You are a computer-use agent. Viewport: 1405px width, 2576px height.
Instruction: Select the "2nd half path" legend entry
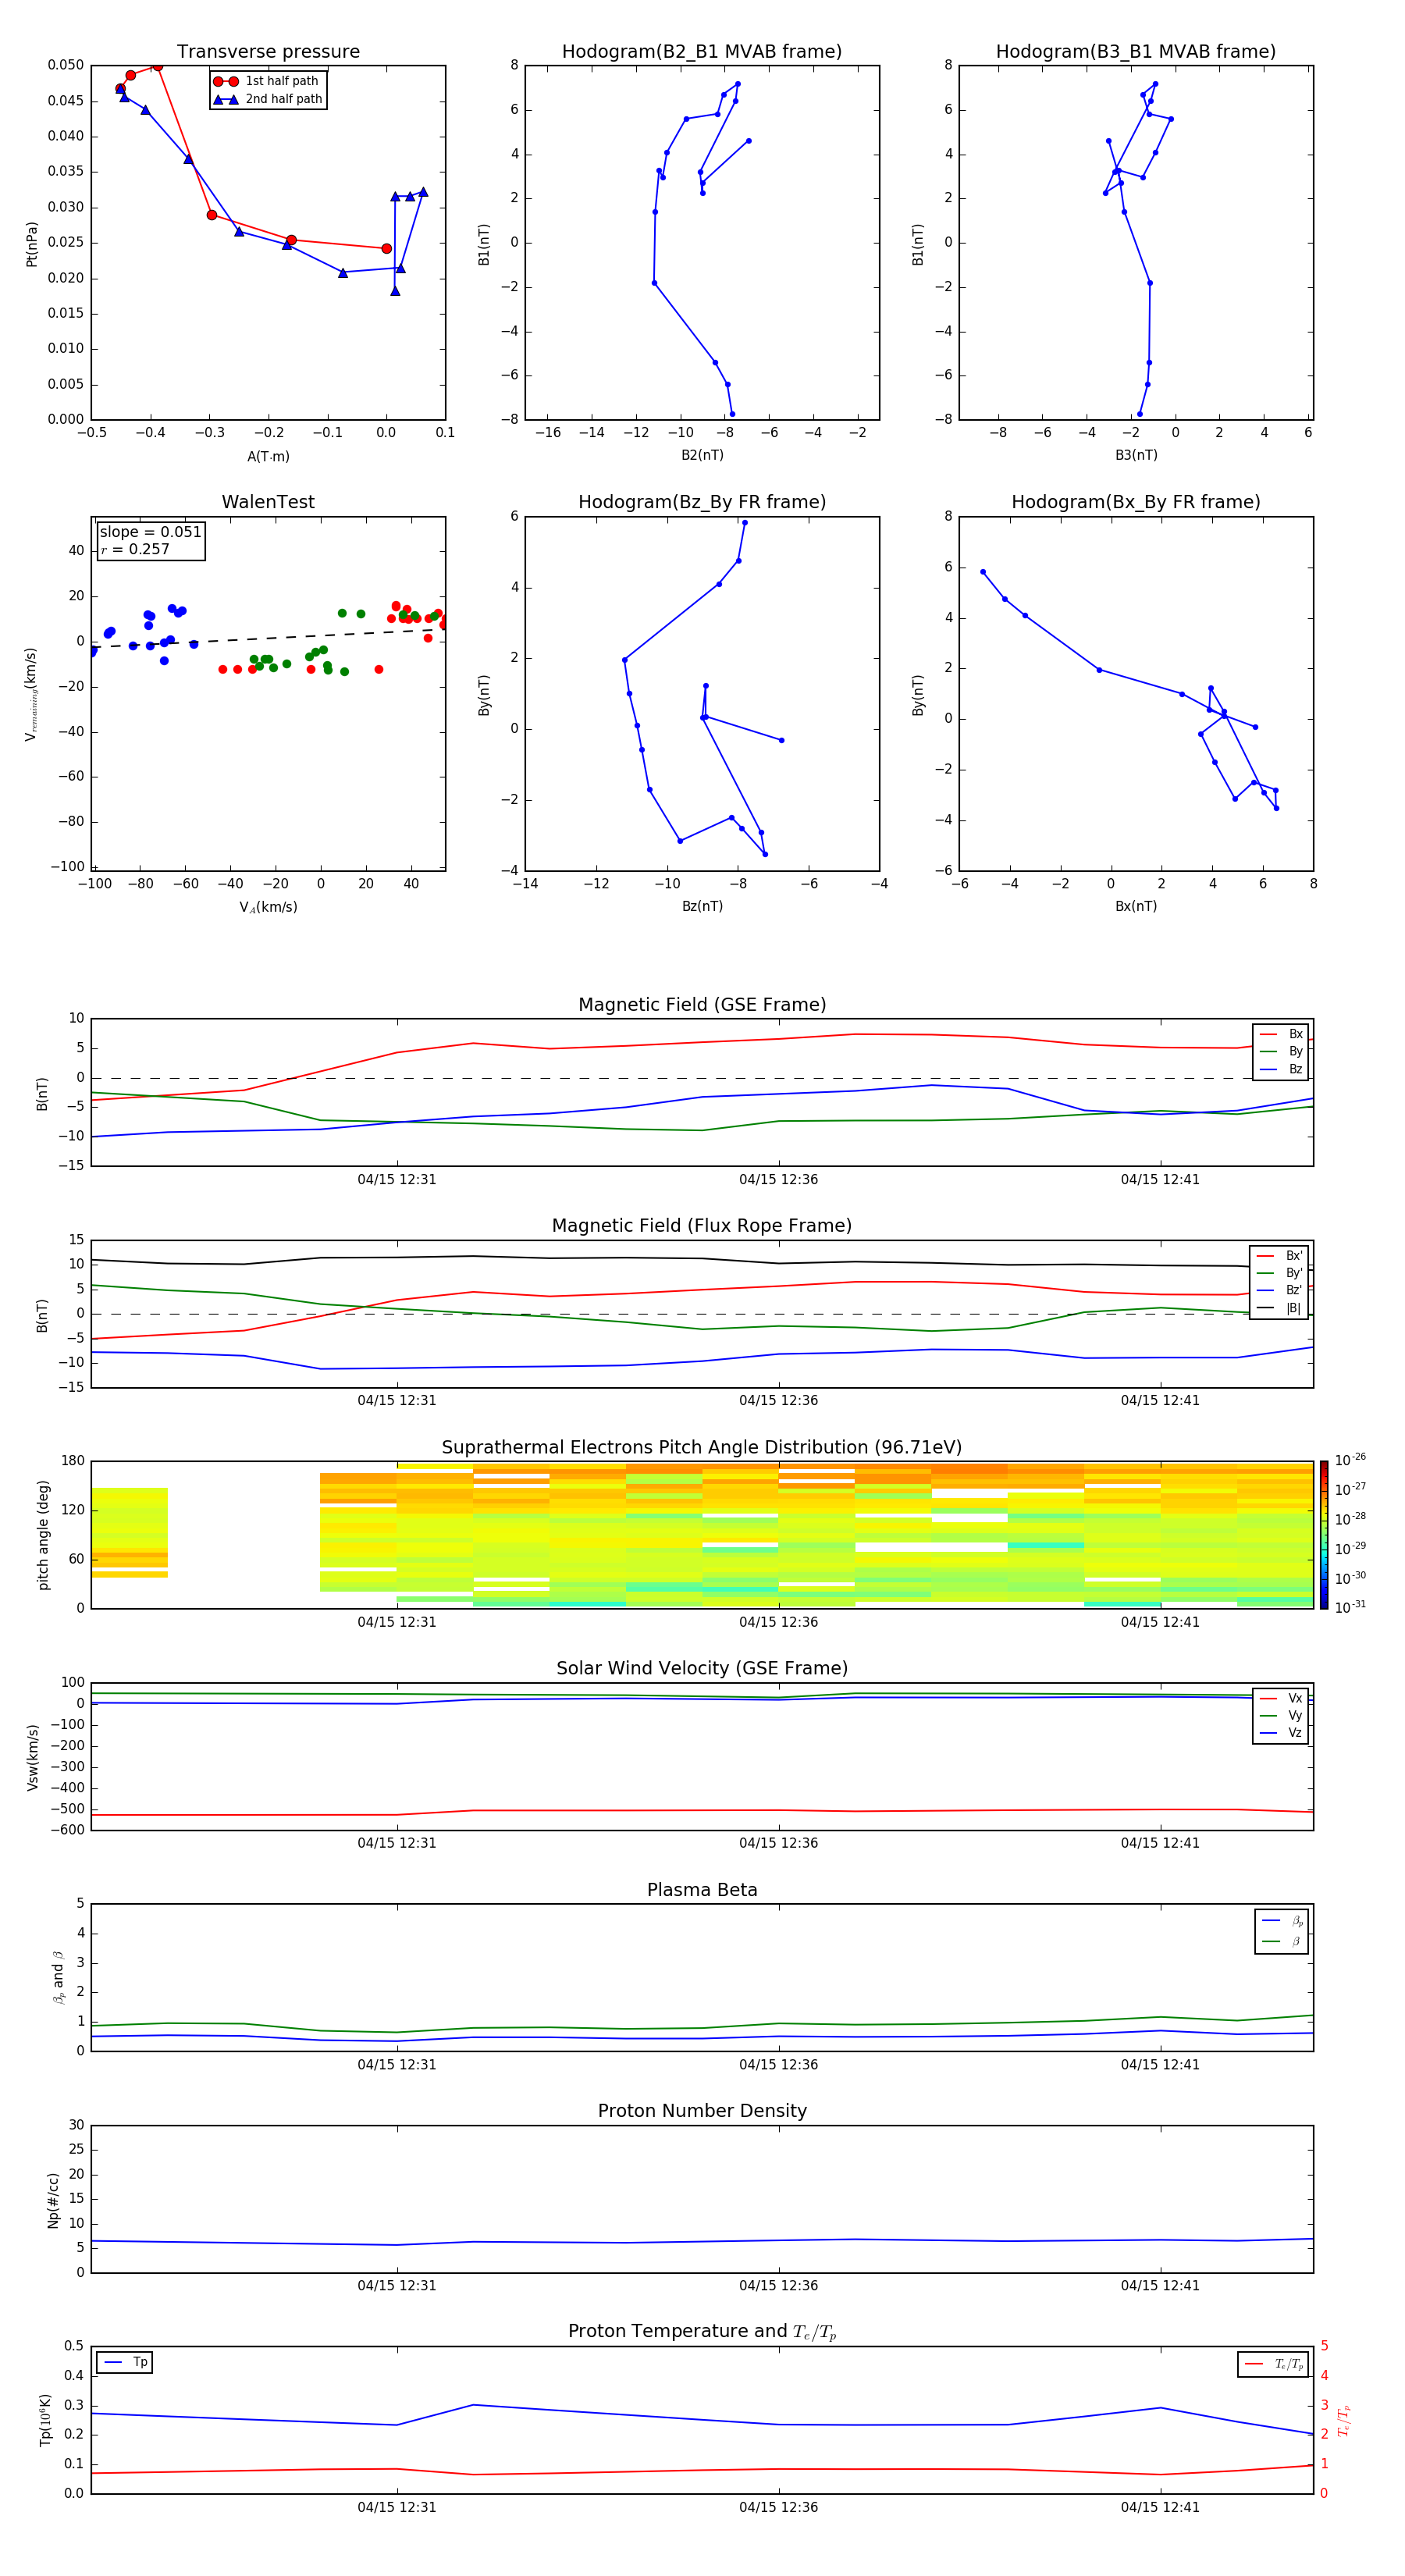click(267, 99)
